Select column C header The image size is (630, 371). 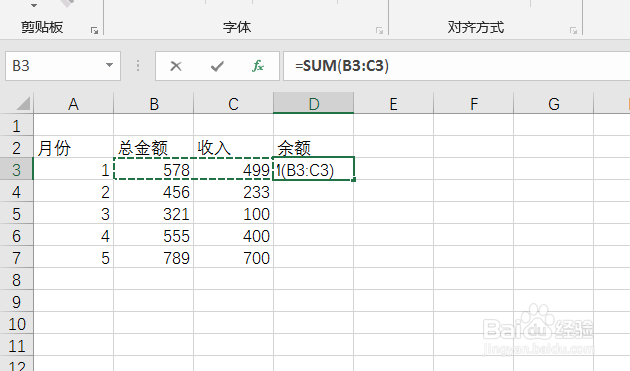pyautogui.click(x=233, y=104)
